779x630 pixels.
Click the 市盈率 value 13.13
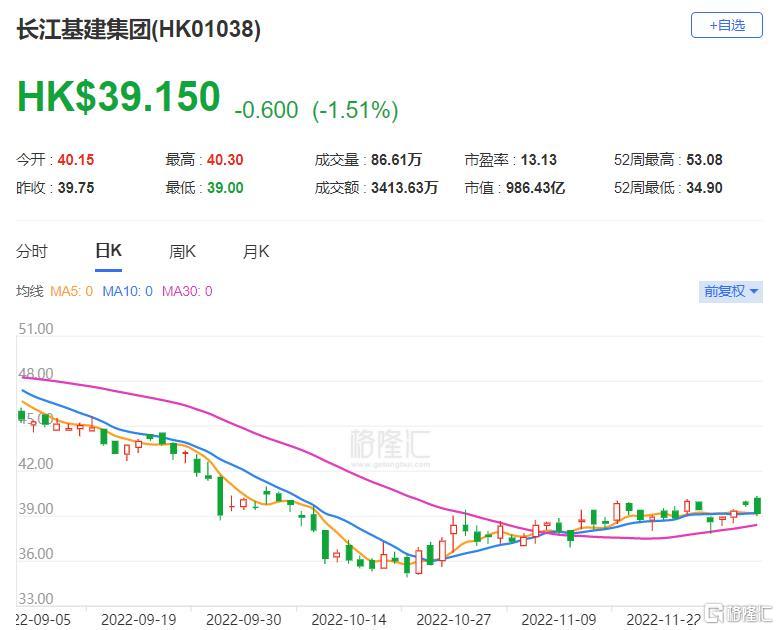539,160
